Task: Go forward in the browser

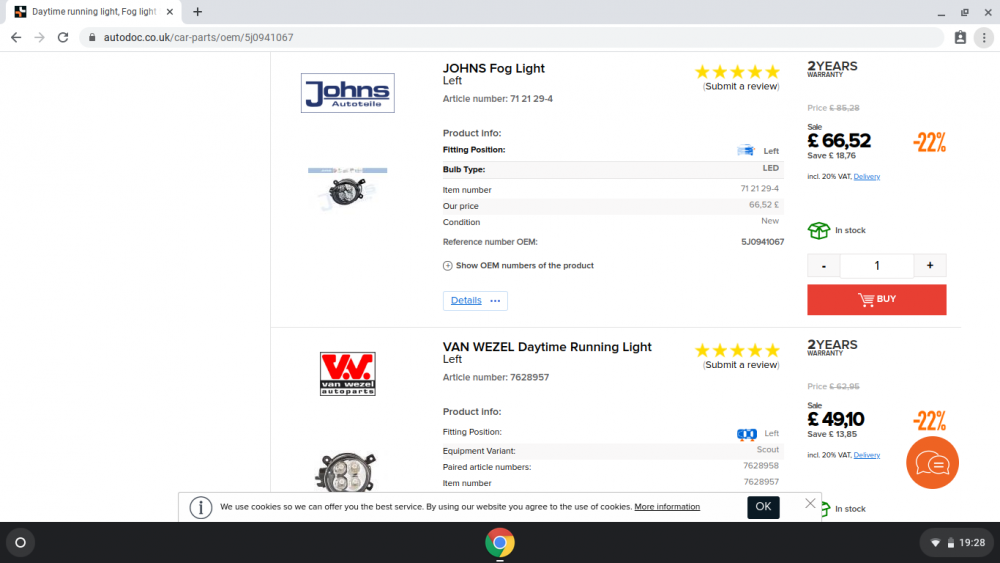Action: pos(40,38)
